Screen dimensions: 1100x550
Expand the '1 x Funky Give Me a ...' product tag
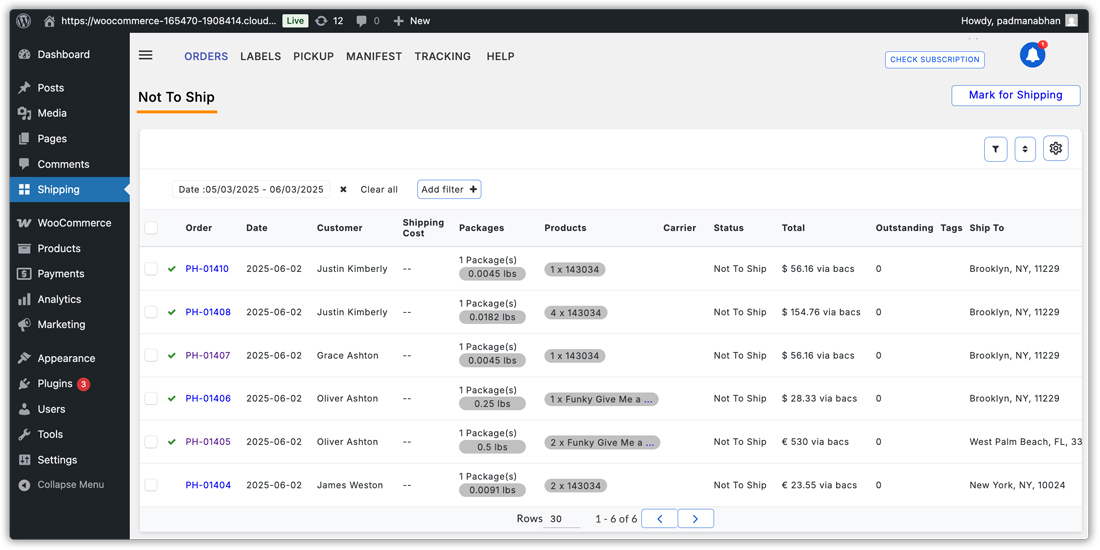[x=601, y=399]
